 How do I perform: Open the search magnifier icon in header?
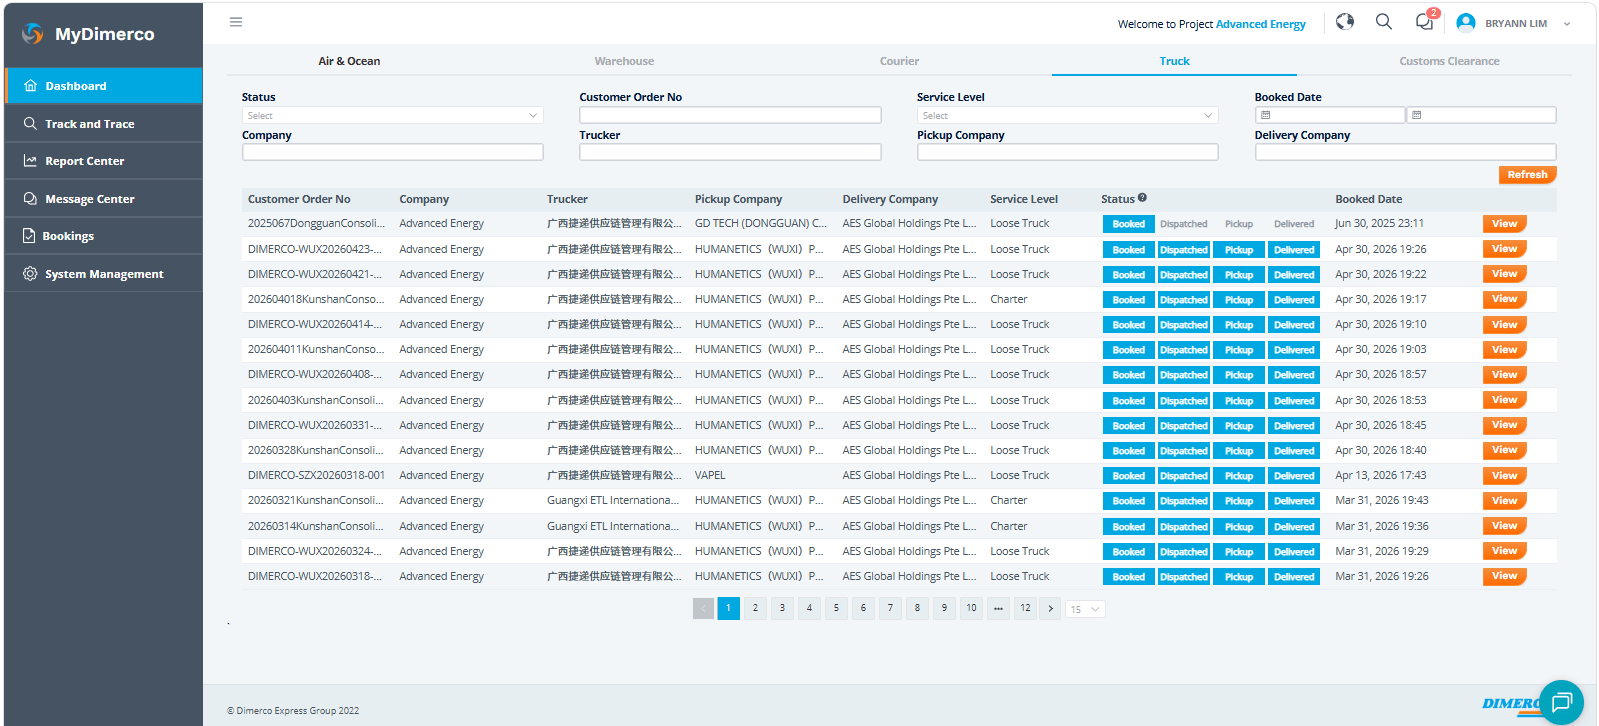coord(1384,22)
